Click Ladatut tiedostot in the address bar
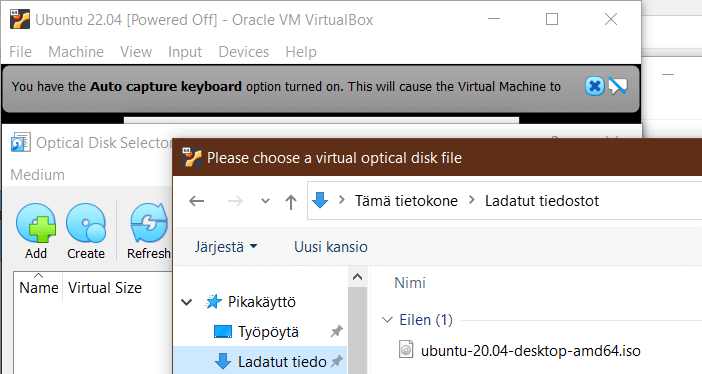The image size is (702, 374). point(542,201)
